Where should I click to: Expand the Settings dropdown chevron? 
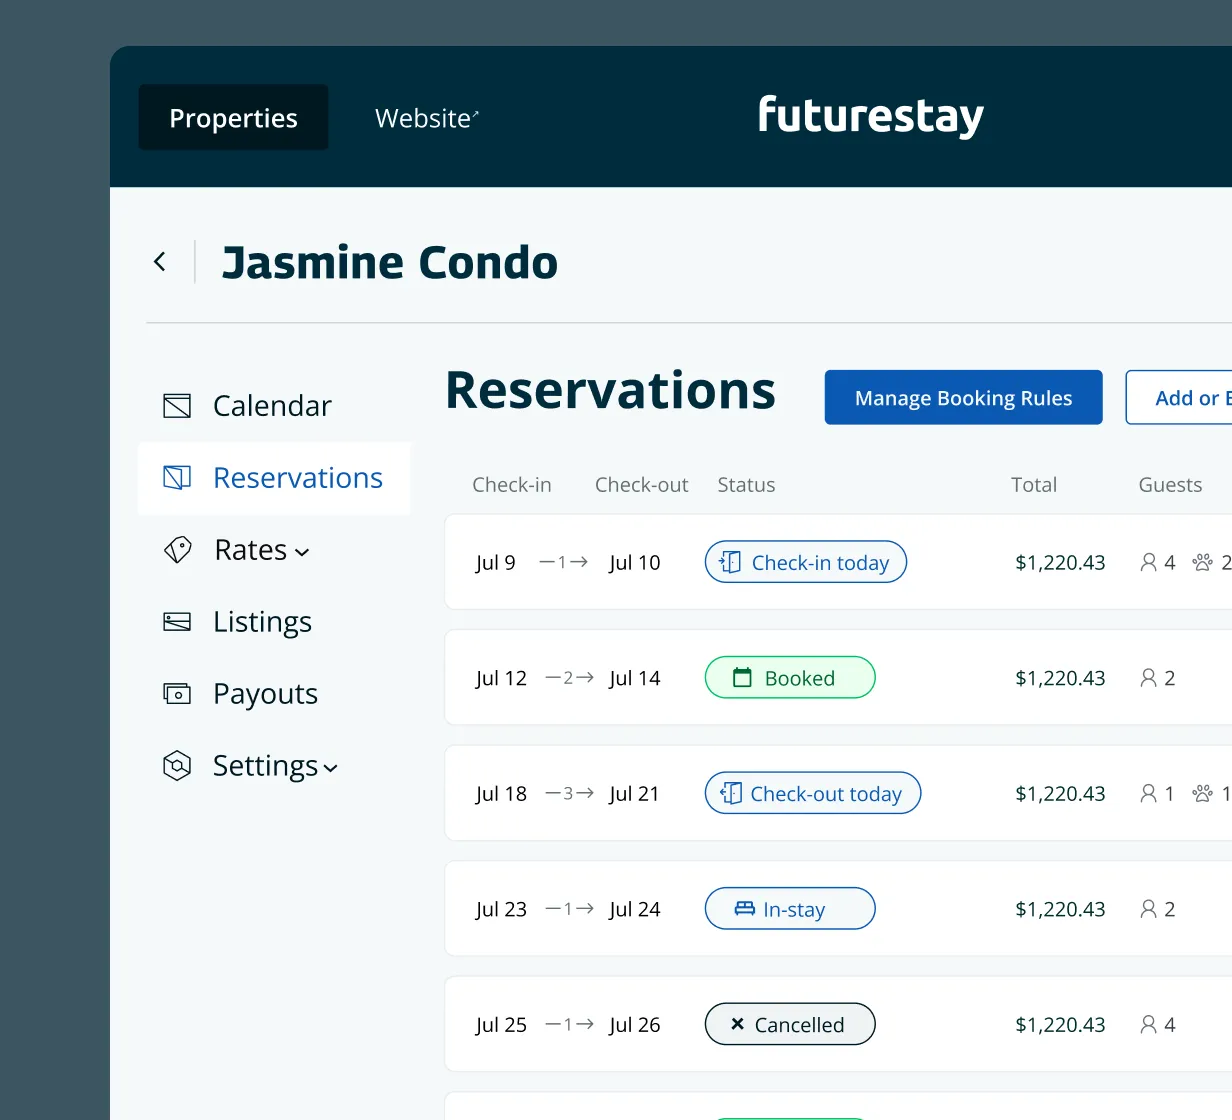(331, 768)
